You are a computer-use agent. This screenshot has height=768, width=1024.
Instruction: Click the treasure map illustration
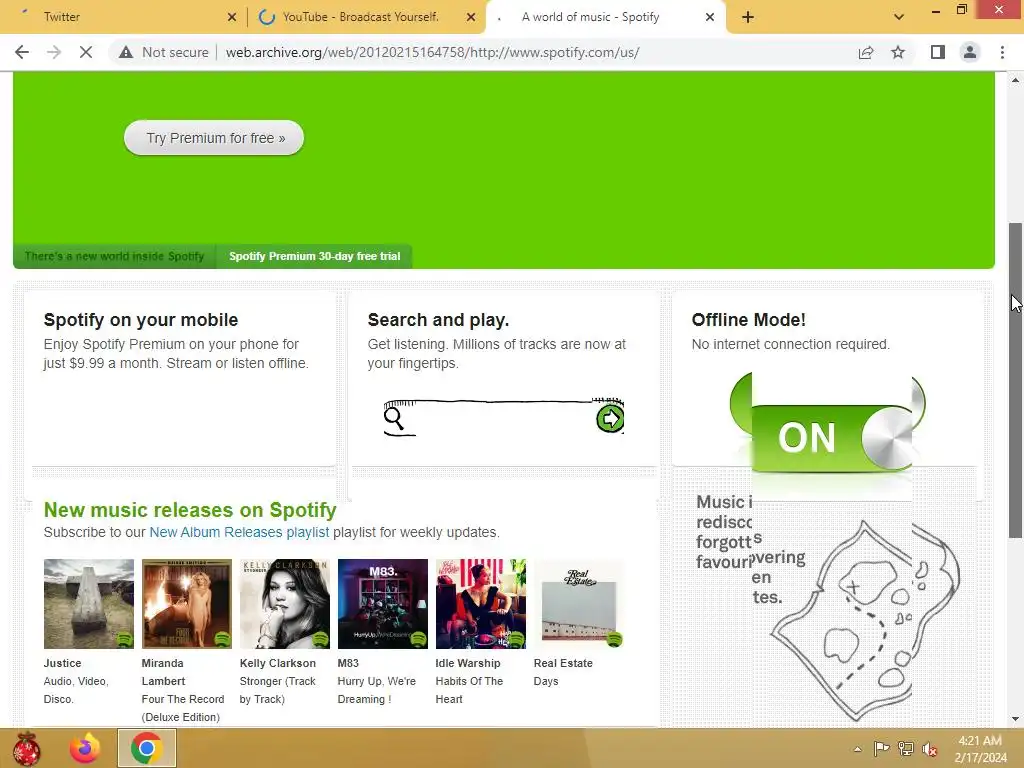865,620
